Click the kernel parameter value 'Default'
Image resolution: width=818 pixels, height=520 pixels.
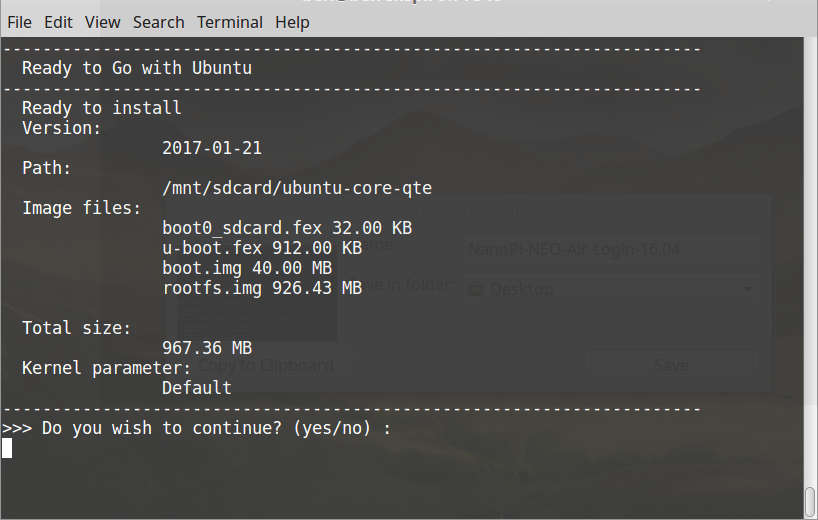tap(196, 388)
